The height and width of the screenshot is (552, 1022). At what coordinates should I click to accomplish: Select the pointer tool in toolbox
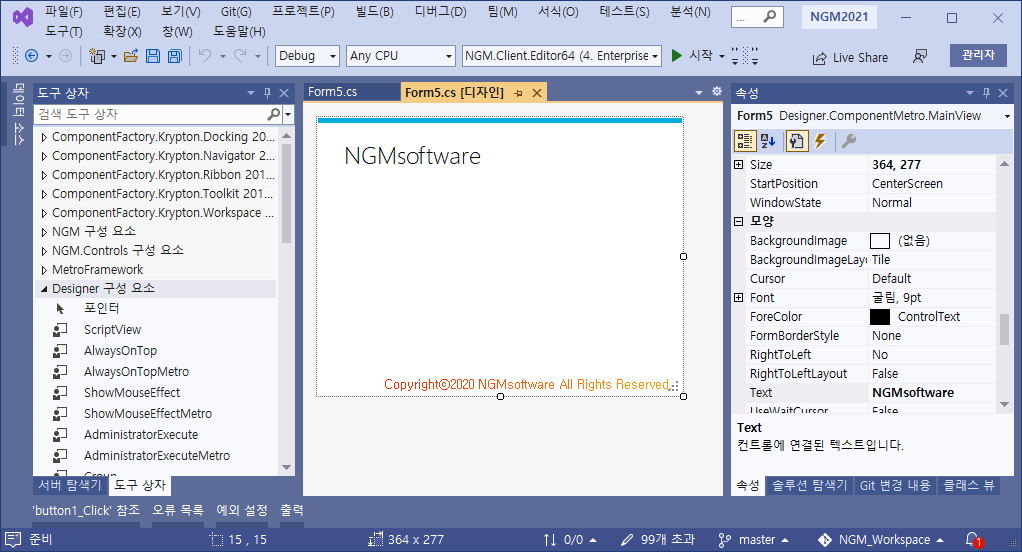click(101, 308)
